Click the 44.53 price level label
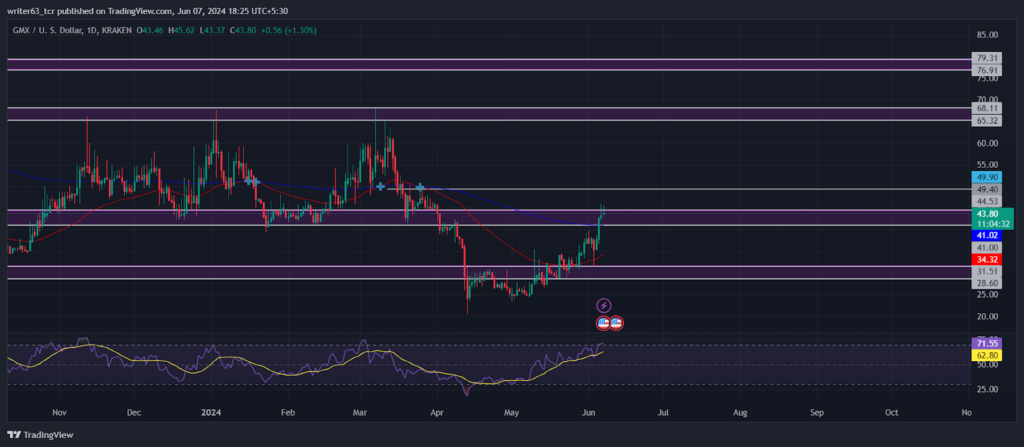Viewport: 1024px width, 447px height. (x=985, y=201)
